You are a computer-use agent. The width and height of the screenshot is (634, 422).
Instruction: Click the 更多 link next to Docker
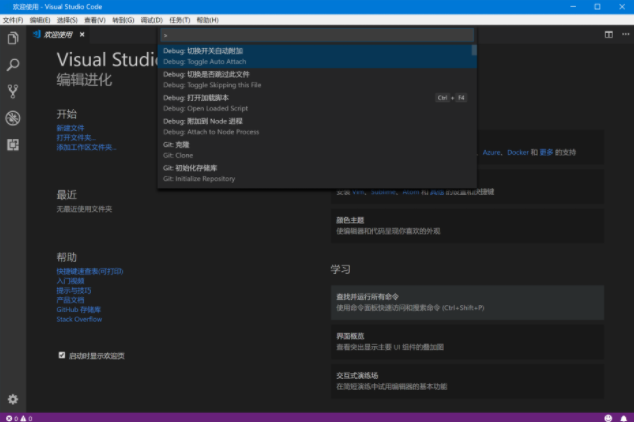click(x=546, y=152)
